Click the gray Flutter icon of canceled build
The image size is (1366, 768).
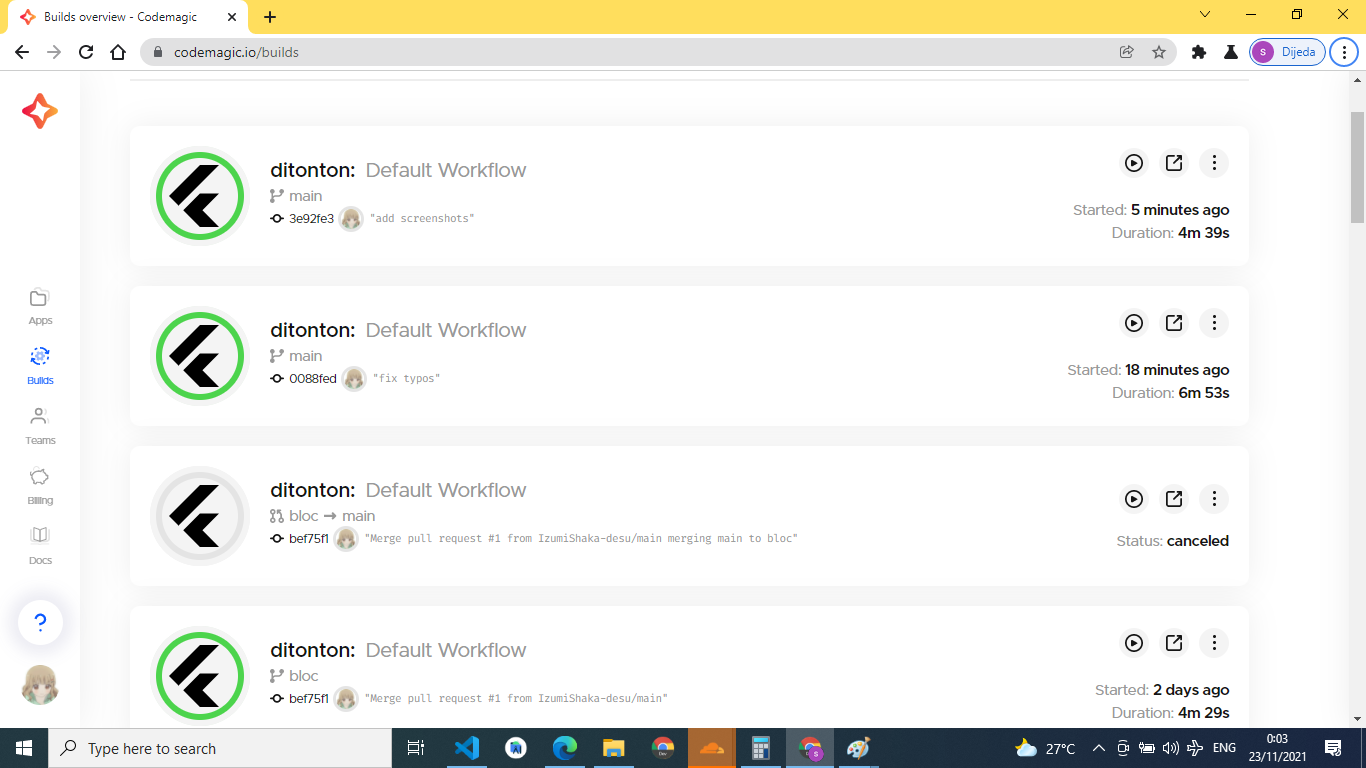click(x=200, y=516)
